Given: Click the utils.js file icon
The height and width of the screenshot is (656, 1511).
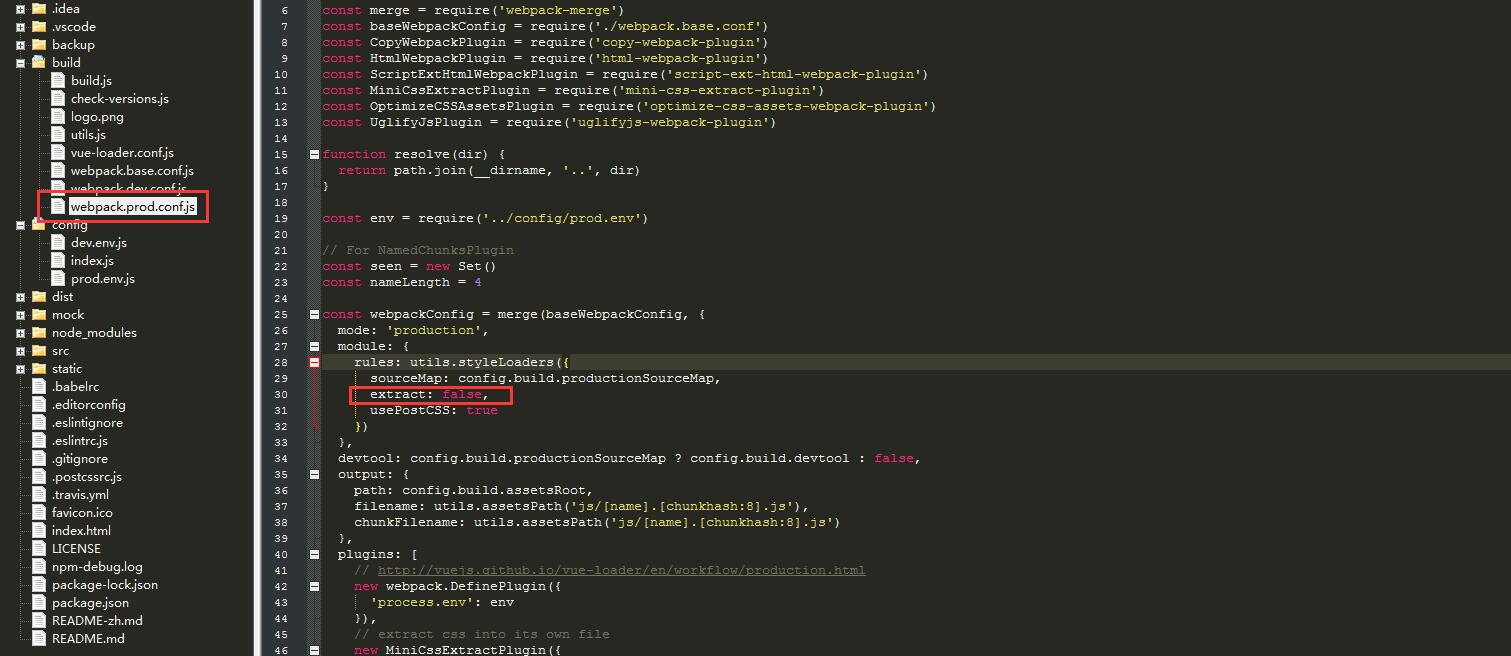Looking at the screenshot, I should coord(58,134).
